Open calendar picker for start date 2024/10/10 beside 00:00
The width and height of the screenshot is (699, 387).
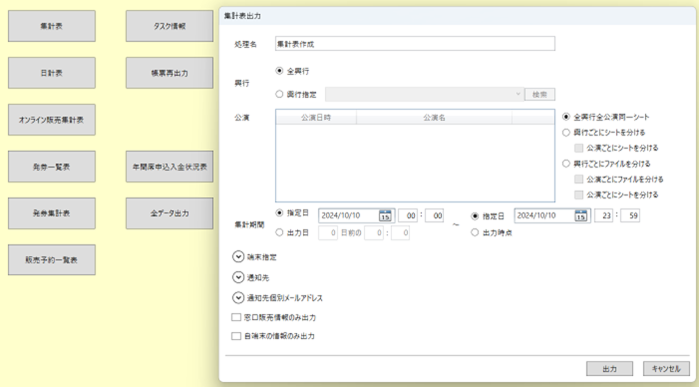pyautogui.click(x=385, y=216)
